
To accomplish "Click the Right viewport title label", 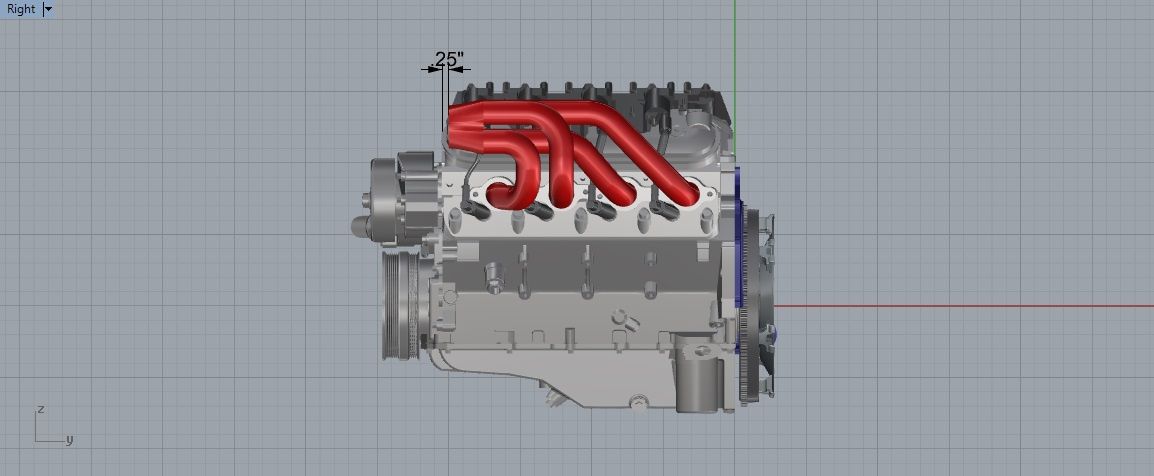I will [21, 9].
